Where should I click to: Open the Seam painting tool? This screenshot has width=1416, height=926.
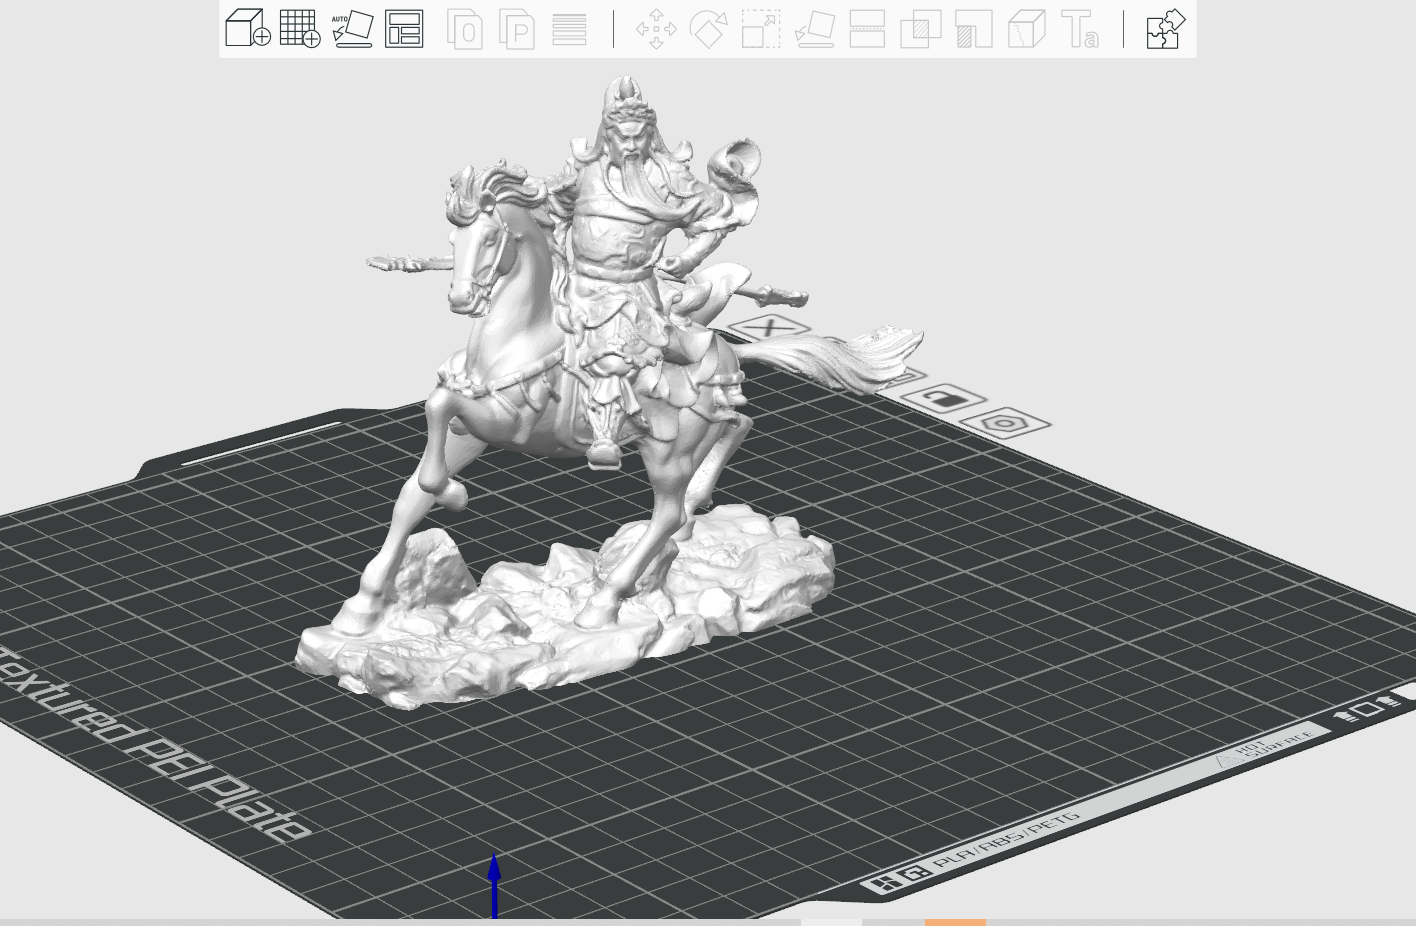point(1026,30)
